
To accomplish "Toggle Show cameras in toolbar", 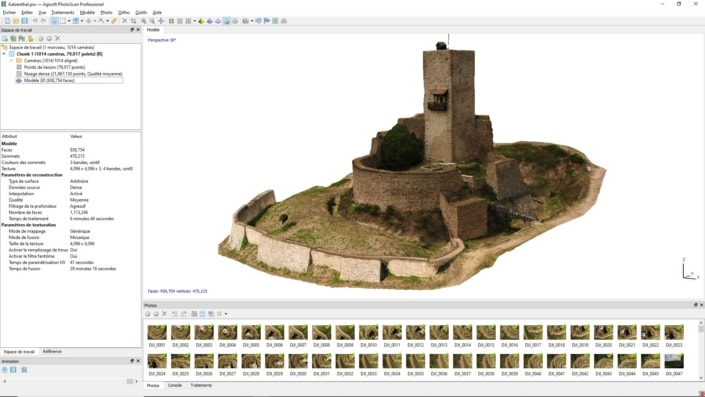I will click(x=245, y=21).
